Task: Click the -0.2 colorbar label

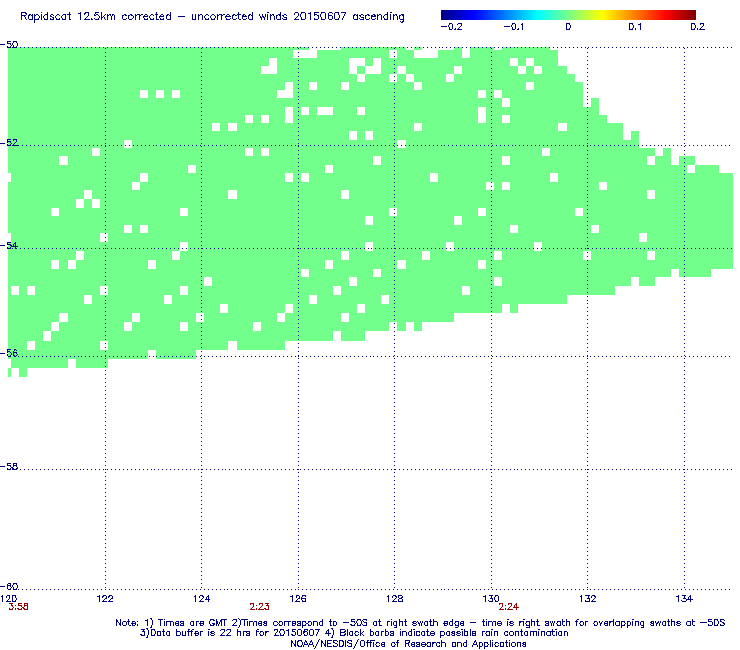Action: point(452,27)
